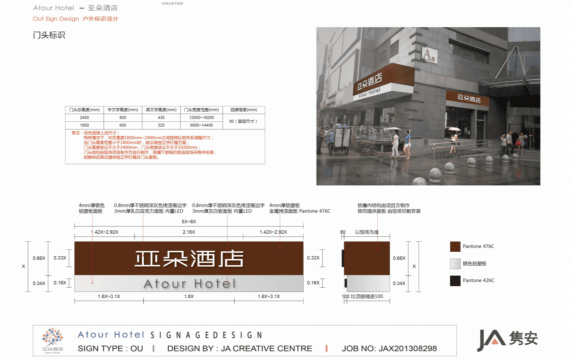
Task: Click the '2.16X' dimension label above the sign
Action: pos(189,232)
